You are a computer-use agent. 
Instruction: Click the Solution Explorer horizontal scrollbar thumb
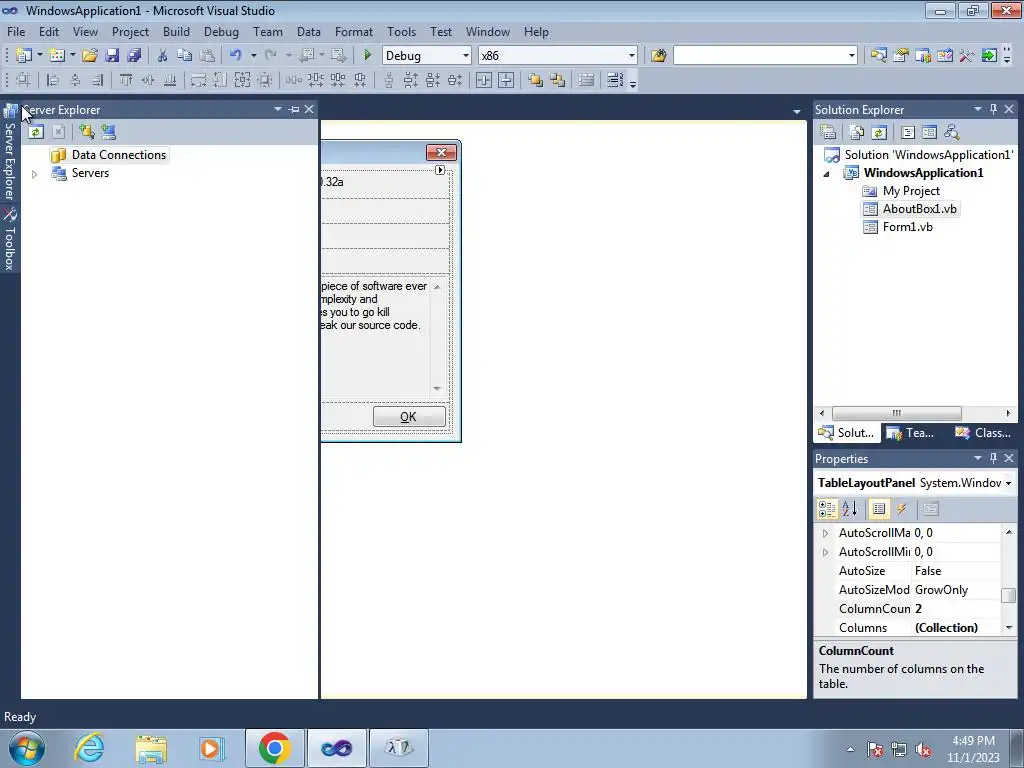coord(897,413)
